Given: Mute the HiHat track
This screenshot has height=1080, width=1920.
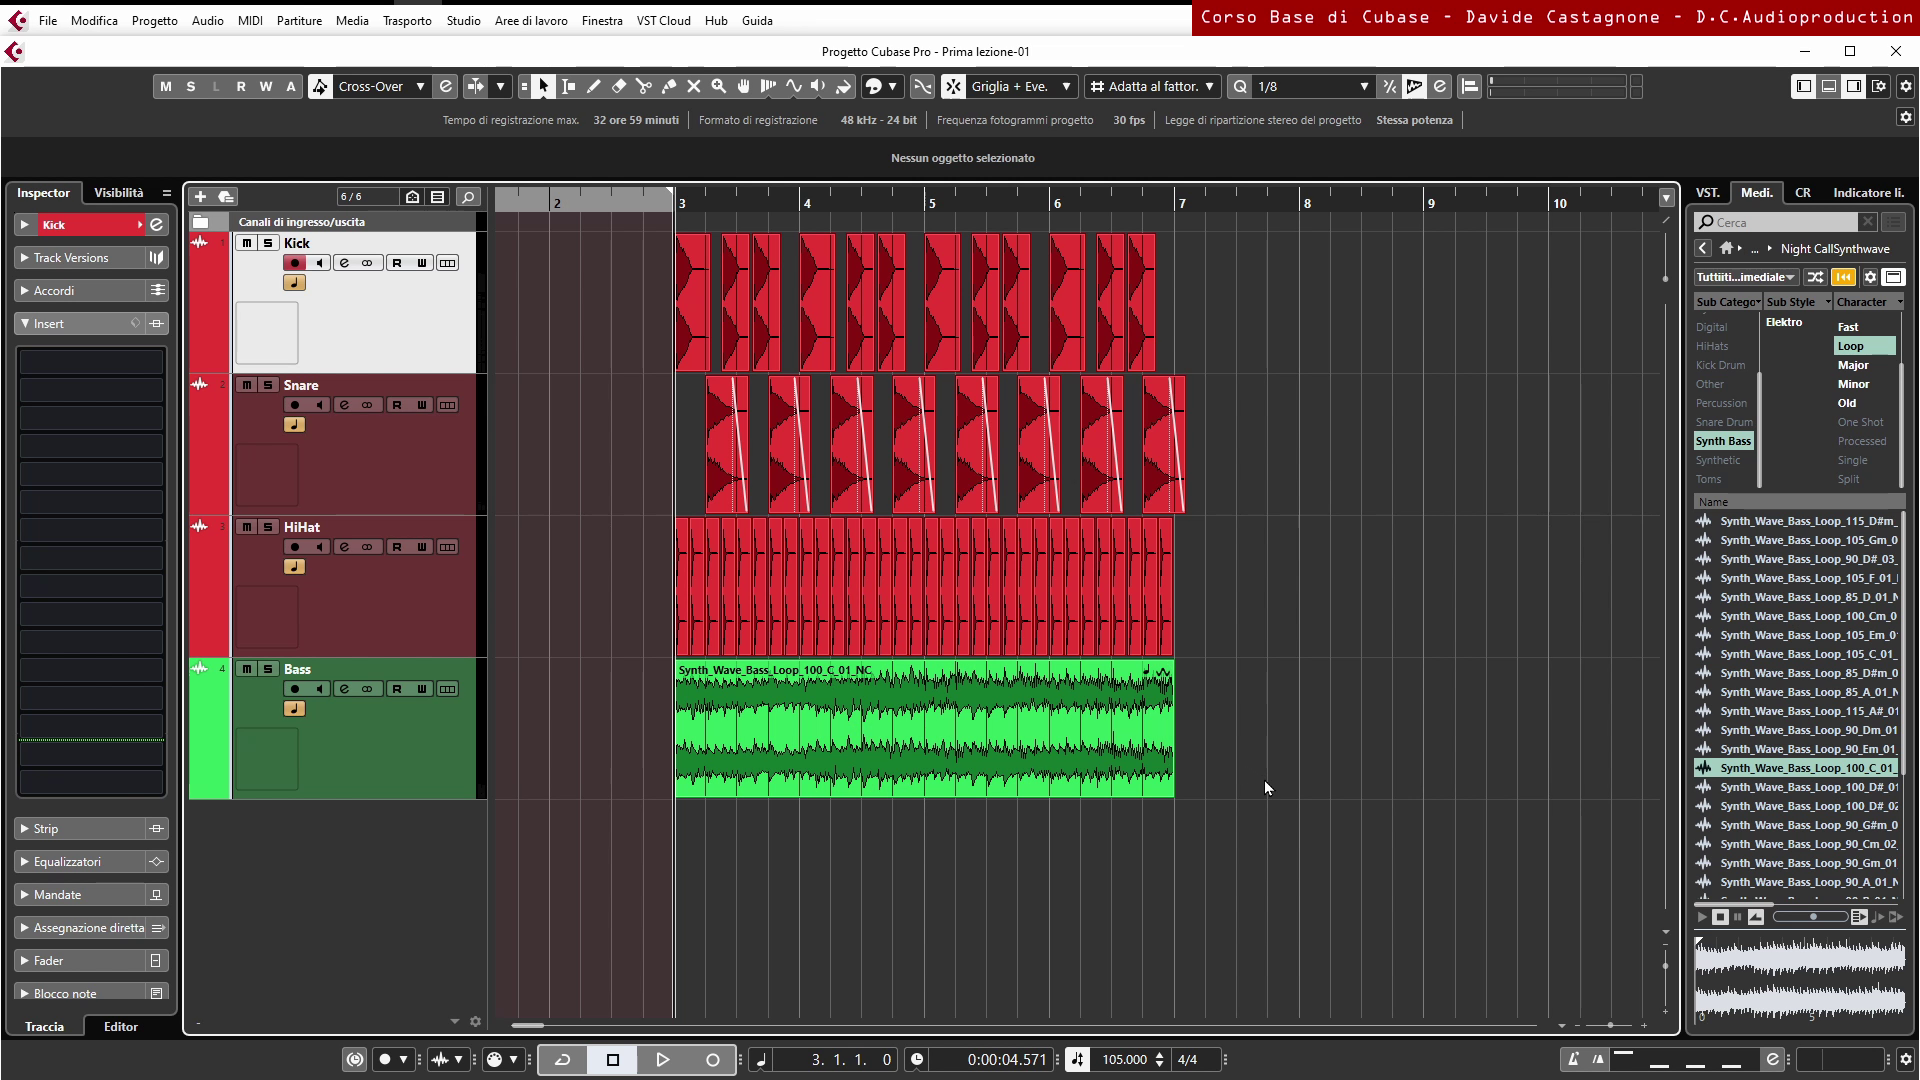Looking at the screenshot, I should [x=247, y=527].
